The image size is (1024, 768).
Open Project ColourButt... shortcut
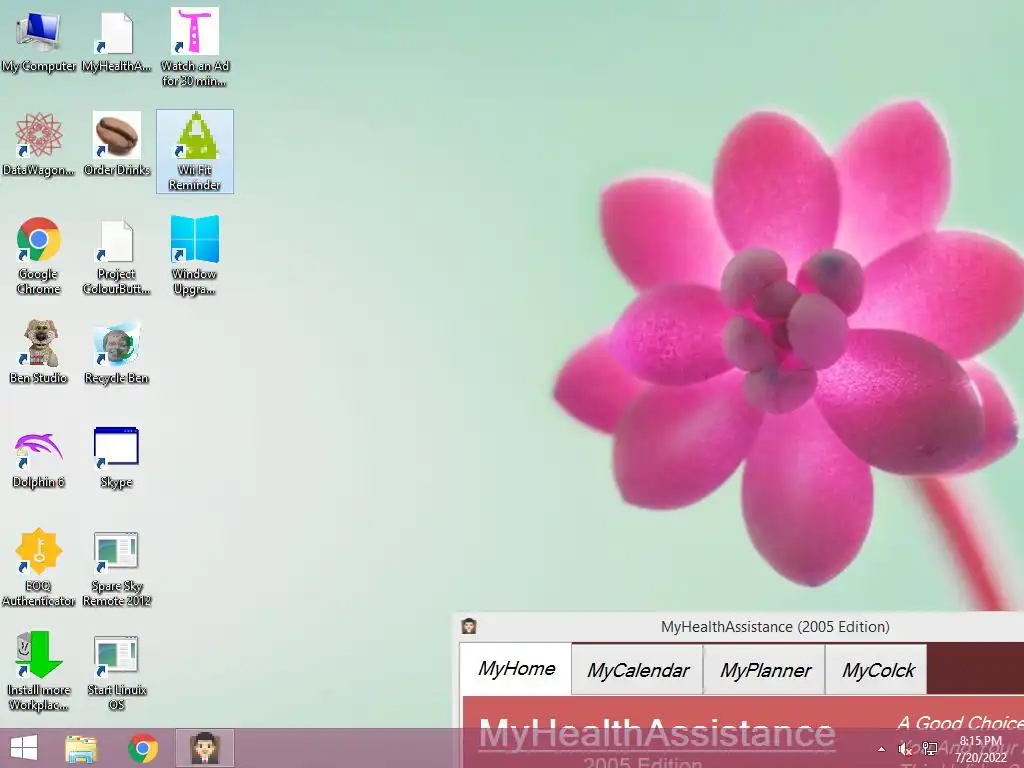pos(116,255)
